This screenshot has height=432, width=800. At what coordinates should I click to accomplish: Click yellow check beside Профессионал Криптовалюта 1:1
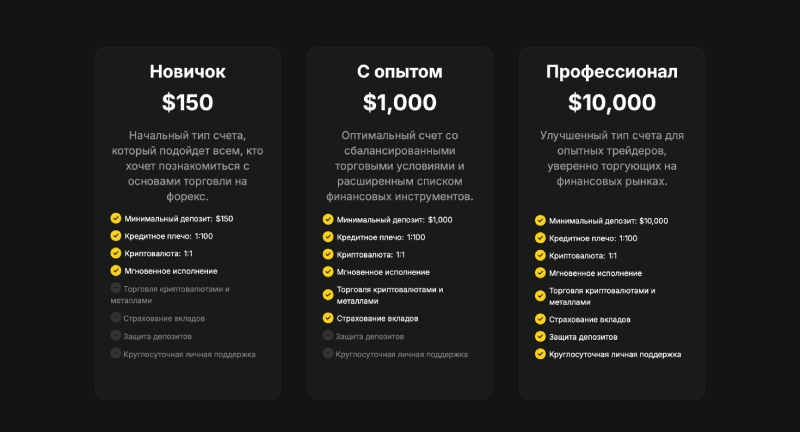coord(540,256)
